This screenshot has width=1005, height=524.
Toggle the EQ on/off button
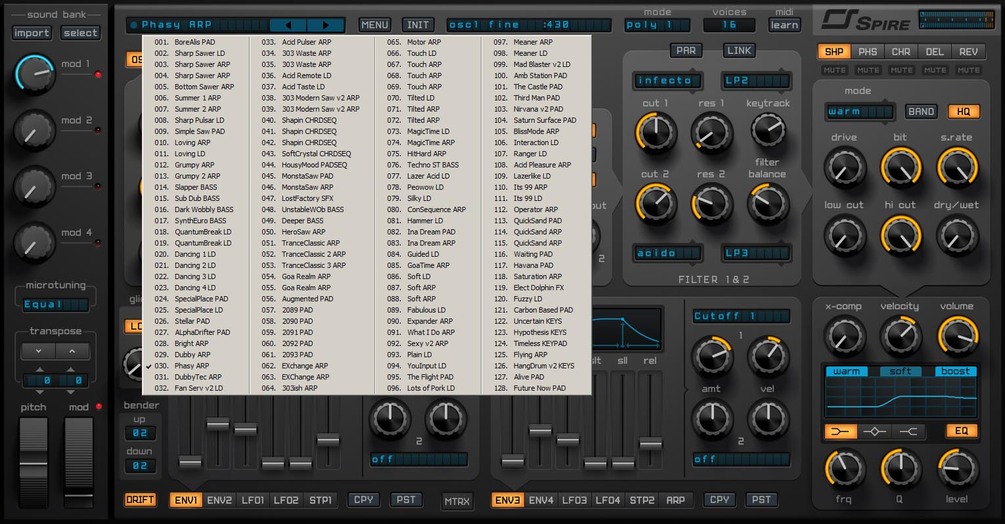pyautogui.click(x=961, y=431)
